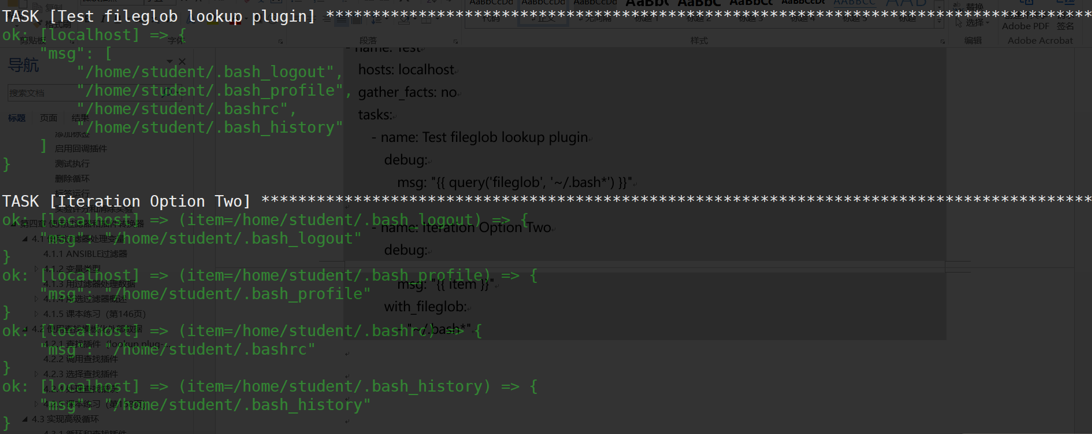The image size is (1092, 434).
Task: Click document line '- name: Test fileglob lookup plugin'
Action: (x=481, y=137)
